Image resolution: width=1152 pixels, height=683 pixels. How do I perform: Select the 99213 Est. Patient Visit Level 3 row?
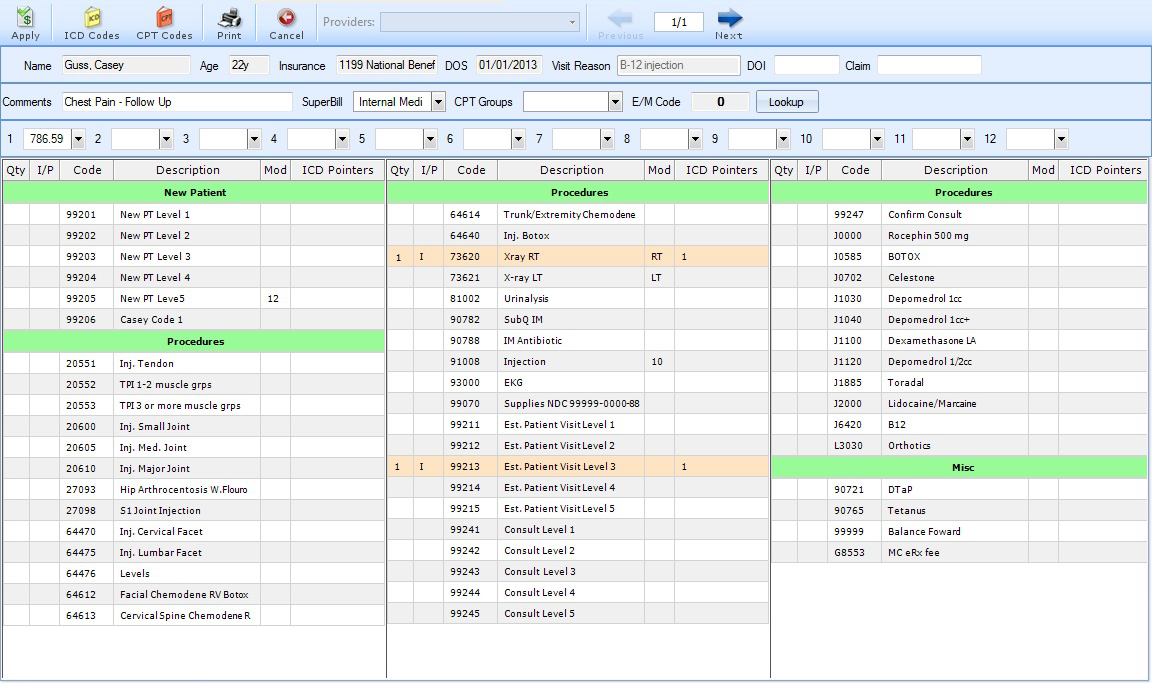pos(559,467)
